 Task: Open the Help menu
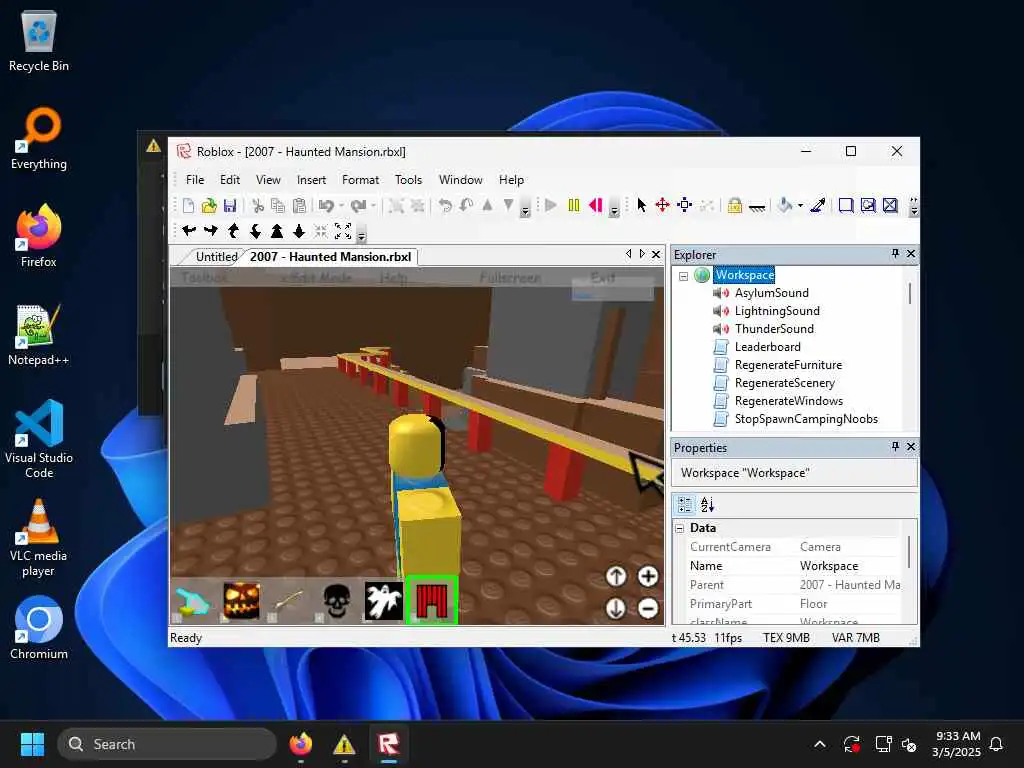tap(511, 180)
